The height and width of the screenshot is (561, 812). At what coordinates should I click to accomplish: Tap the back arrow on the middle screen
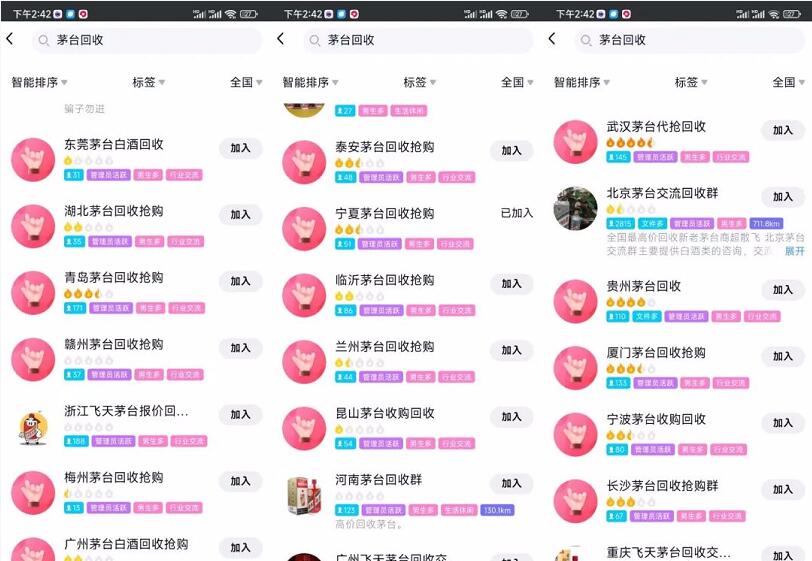click(x=281, y=39)
